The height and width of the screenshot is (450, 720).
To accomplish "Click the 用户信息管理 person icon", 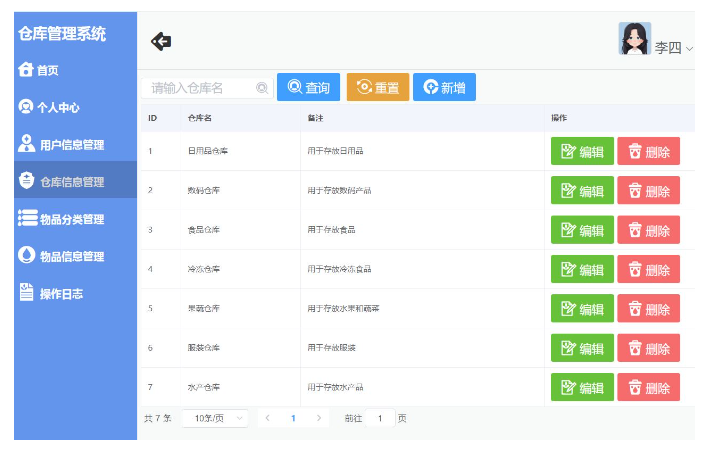I will click(x=26, y=143).
